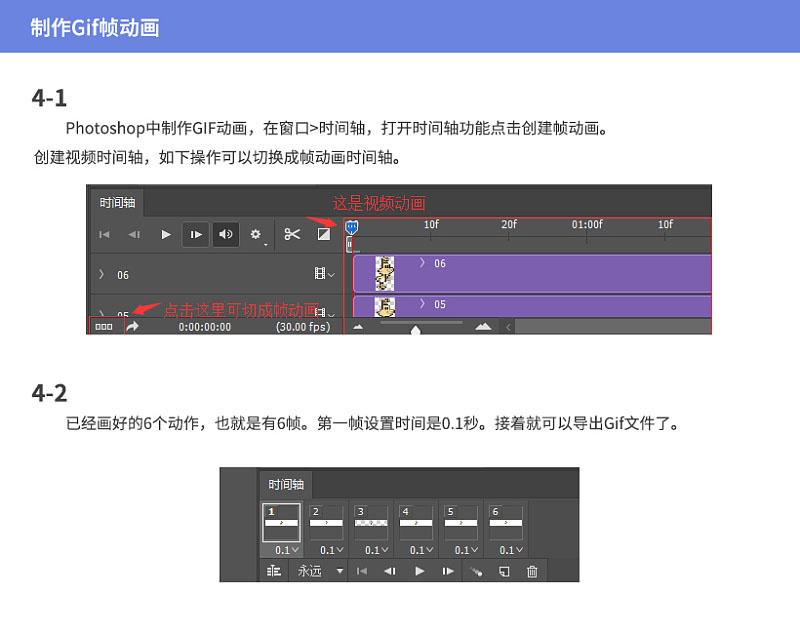This screenshot has width=800, height=622.
Task: Convert to frame animation icon
Action: [104, 327]
